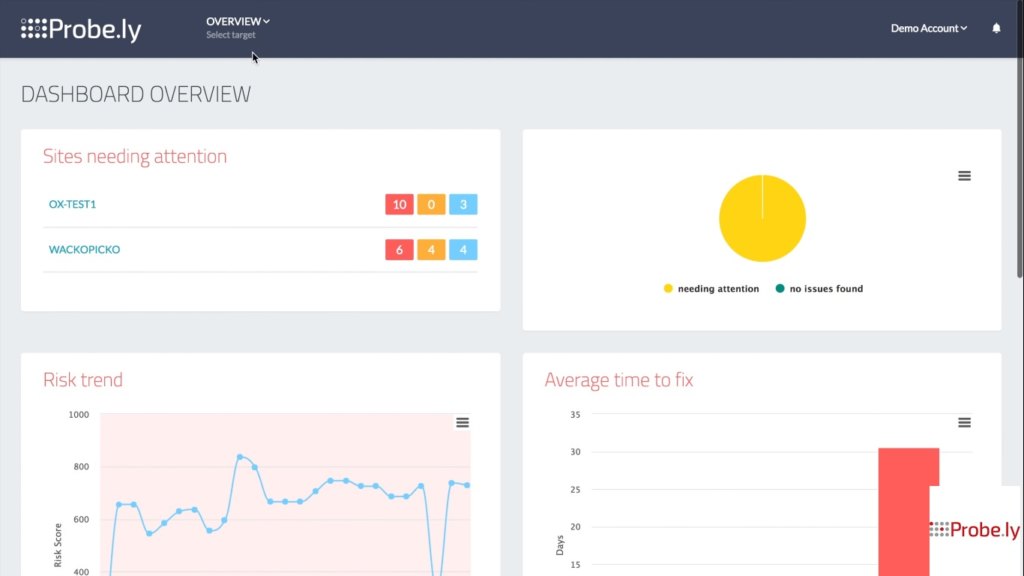Click the yellow slice of the pie chart
Image resolution: width=1024 pixels, height=576 pixels.
[x=762, y=218]
